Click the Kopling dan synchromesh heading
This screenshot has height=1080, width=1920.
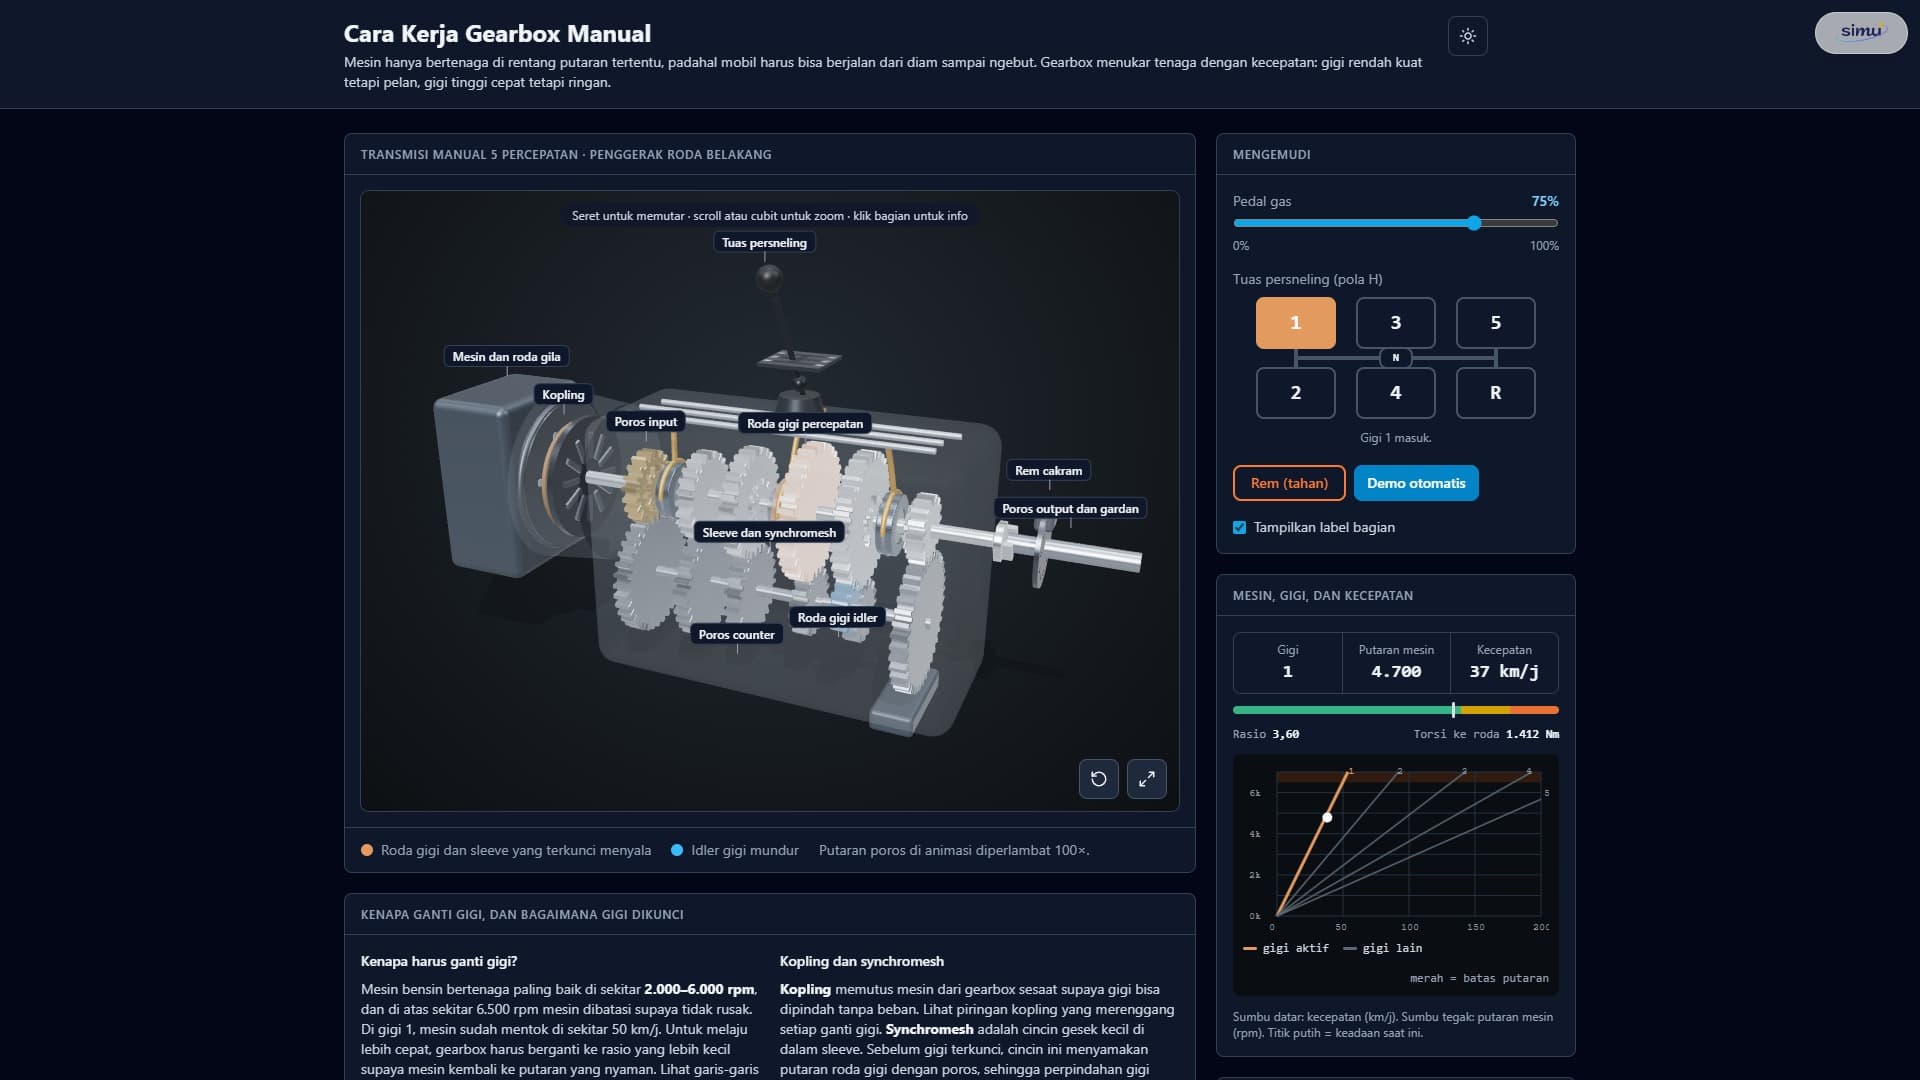tap(861, 961)
